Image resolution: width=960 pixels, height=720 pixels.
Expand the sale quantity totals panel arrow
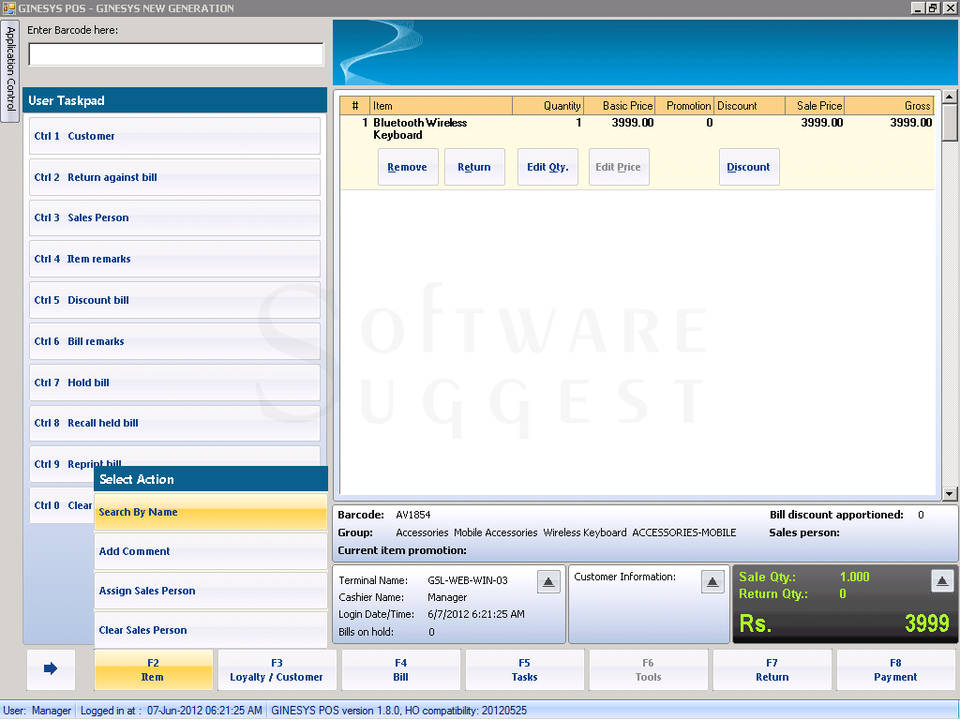pos(942,581)
